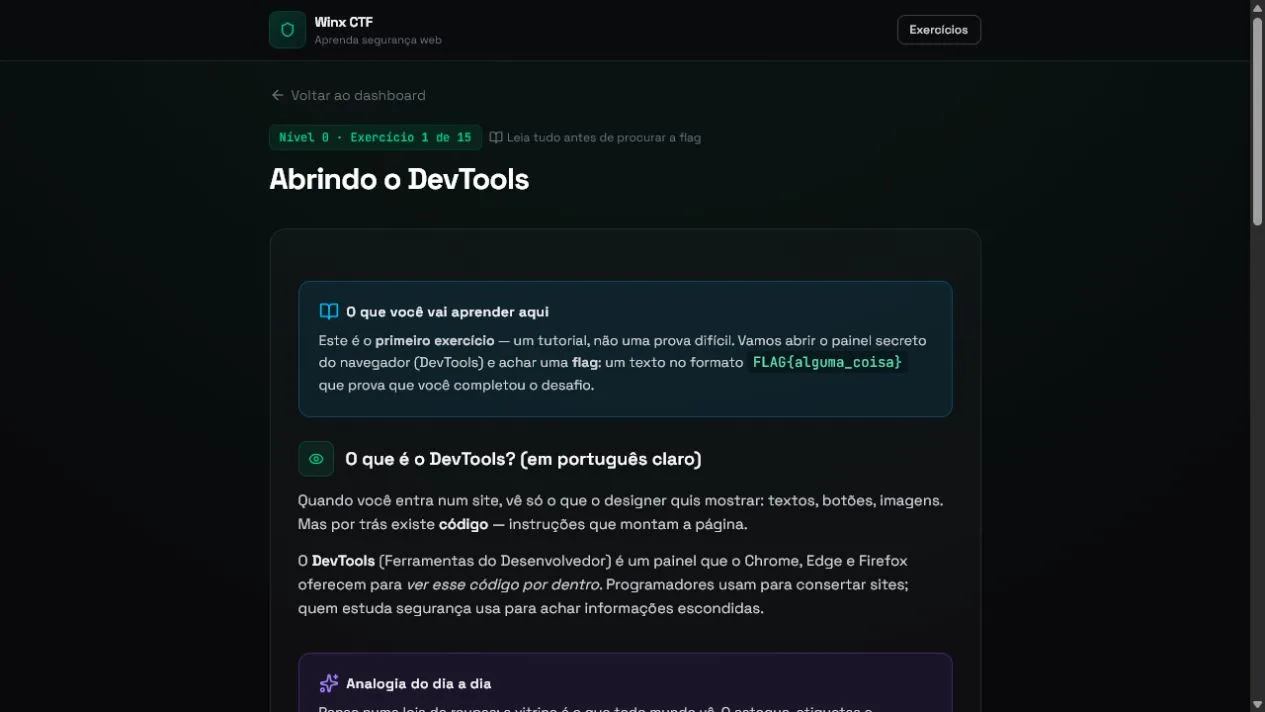This screenshot has width=1265, height=712.
Task: Click the Aprenda segurança web subtitle
Action: click(378, 40)
